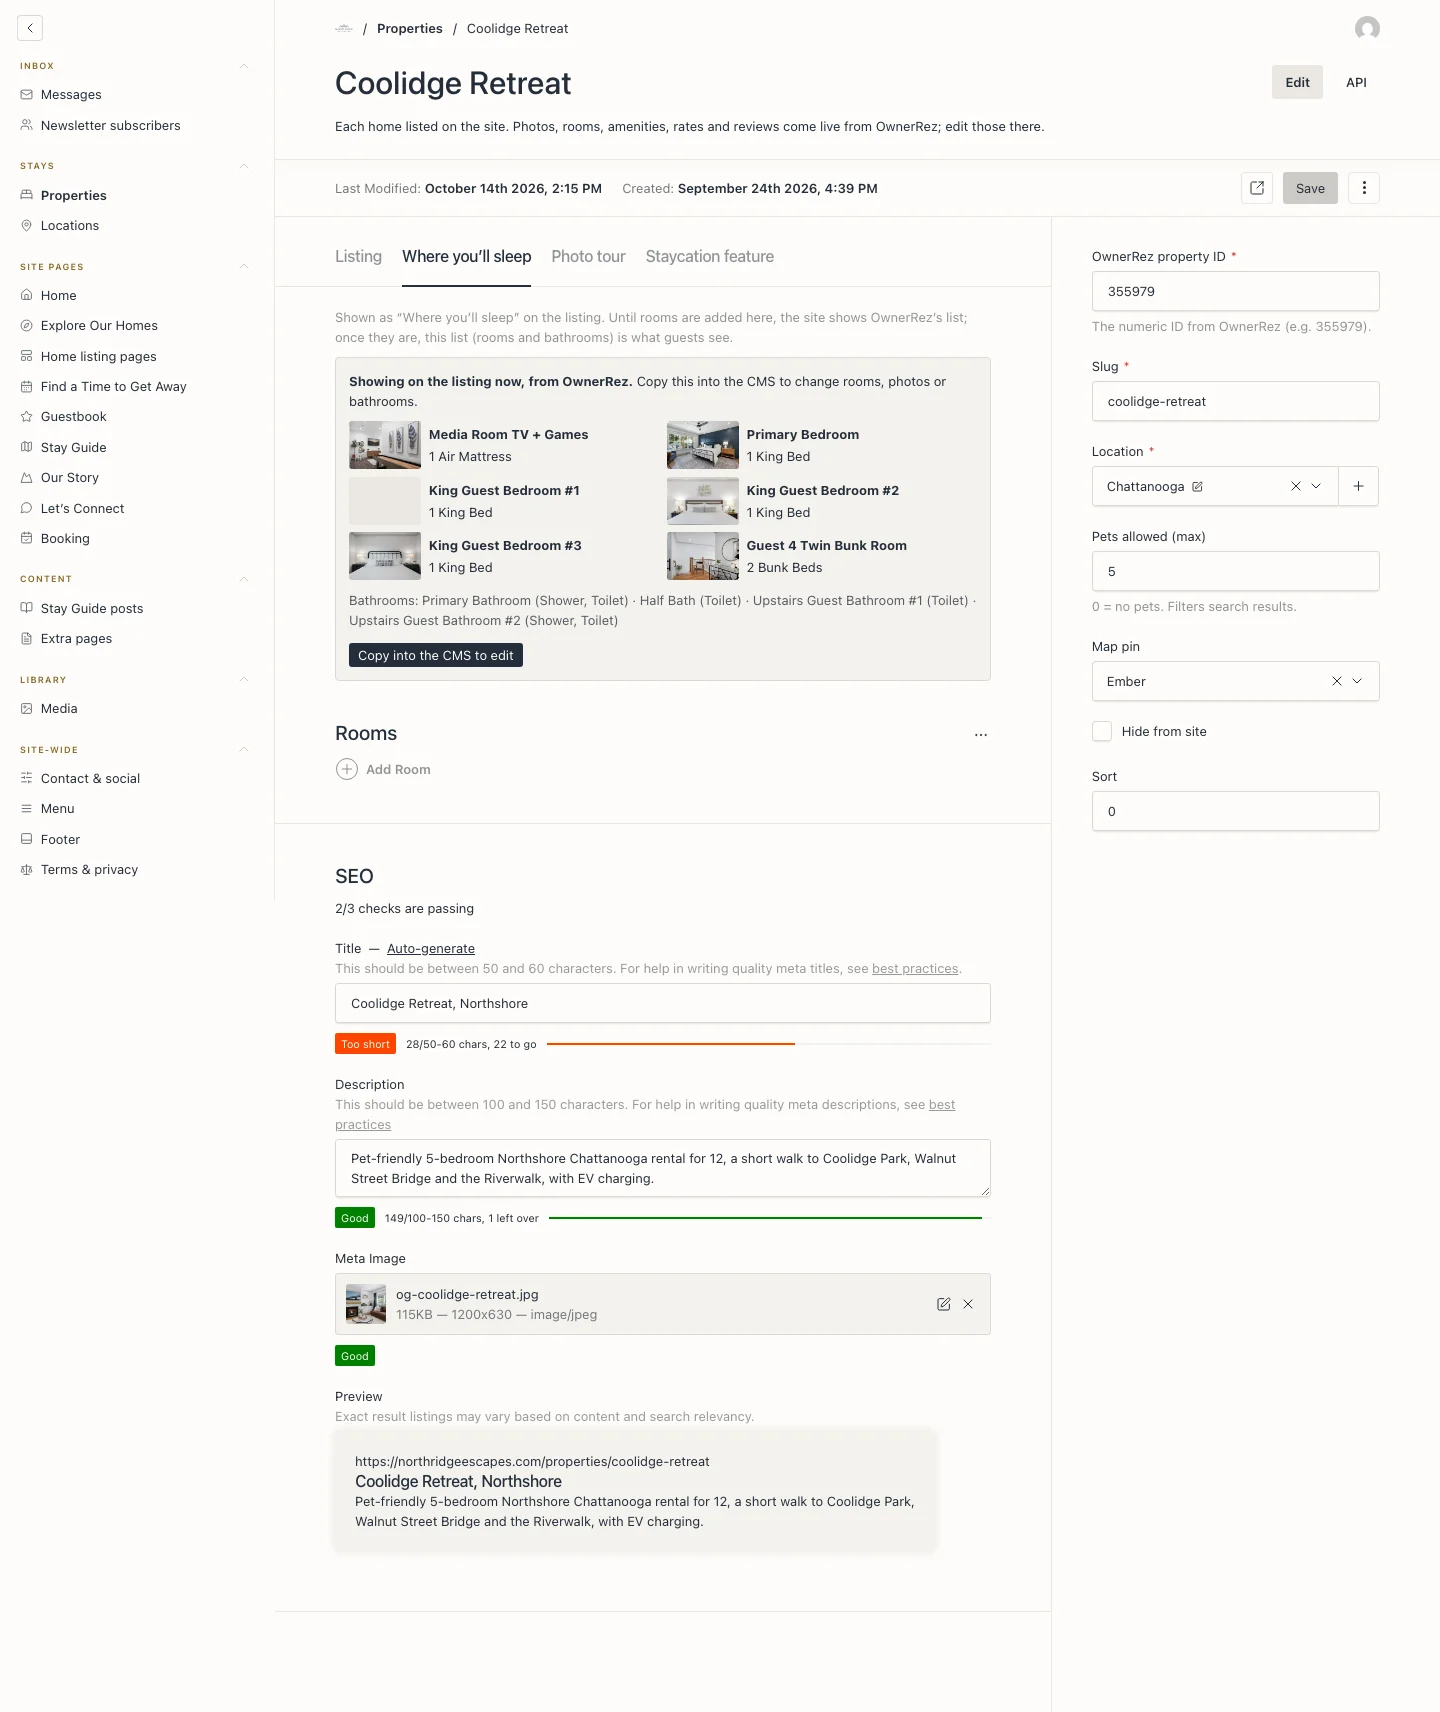Click the Pets allowed max field
The height and width of the screenshot is (1712, 1440).
click(x=1235, y=571)
